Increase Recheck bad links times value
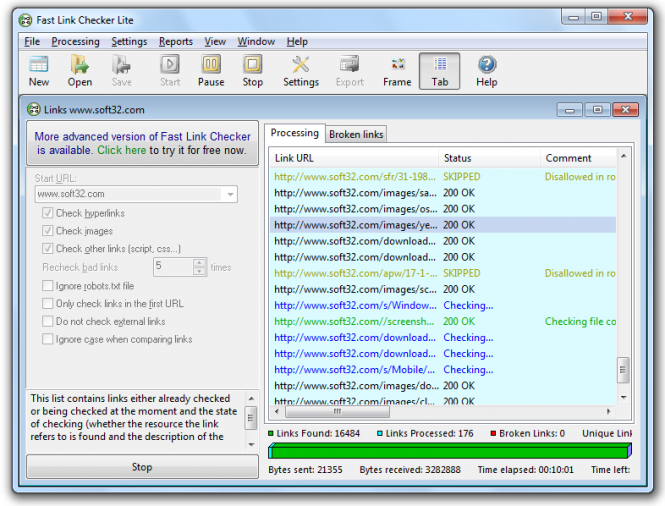Viewport: 665px width, 506px height. (199, 263)
